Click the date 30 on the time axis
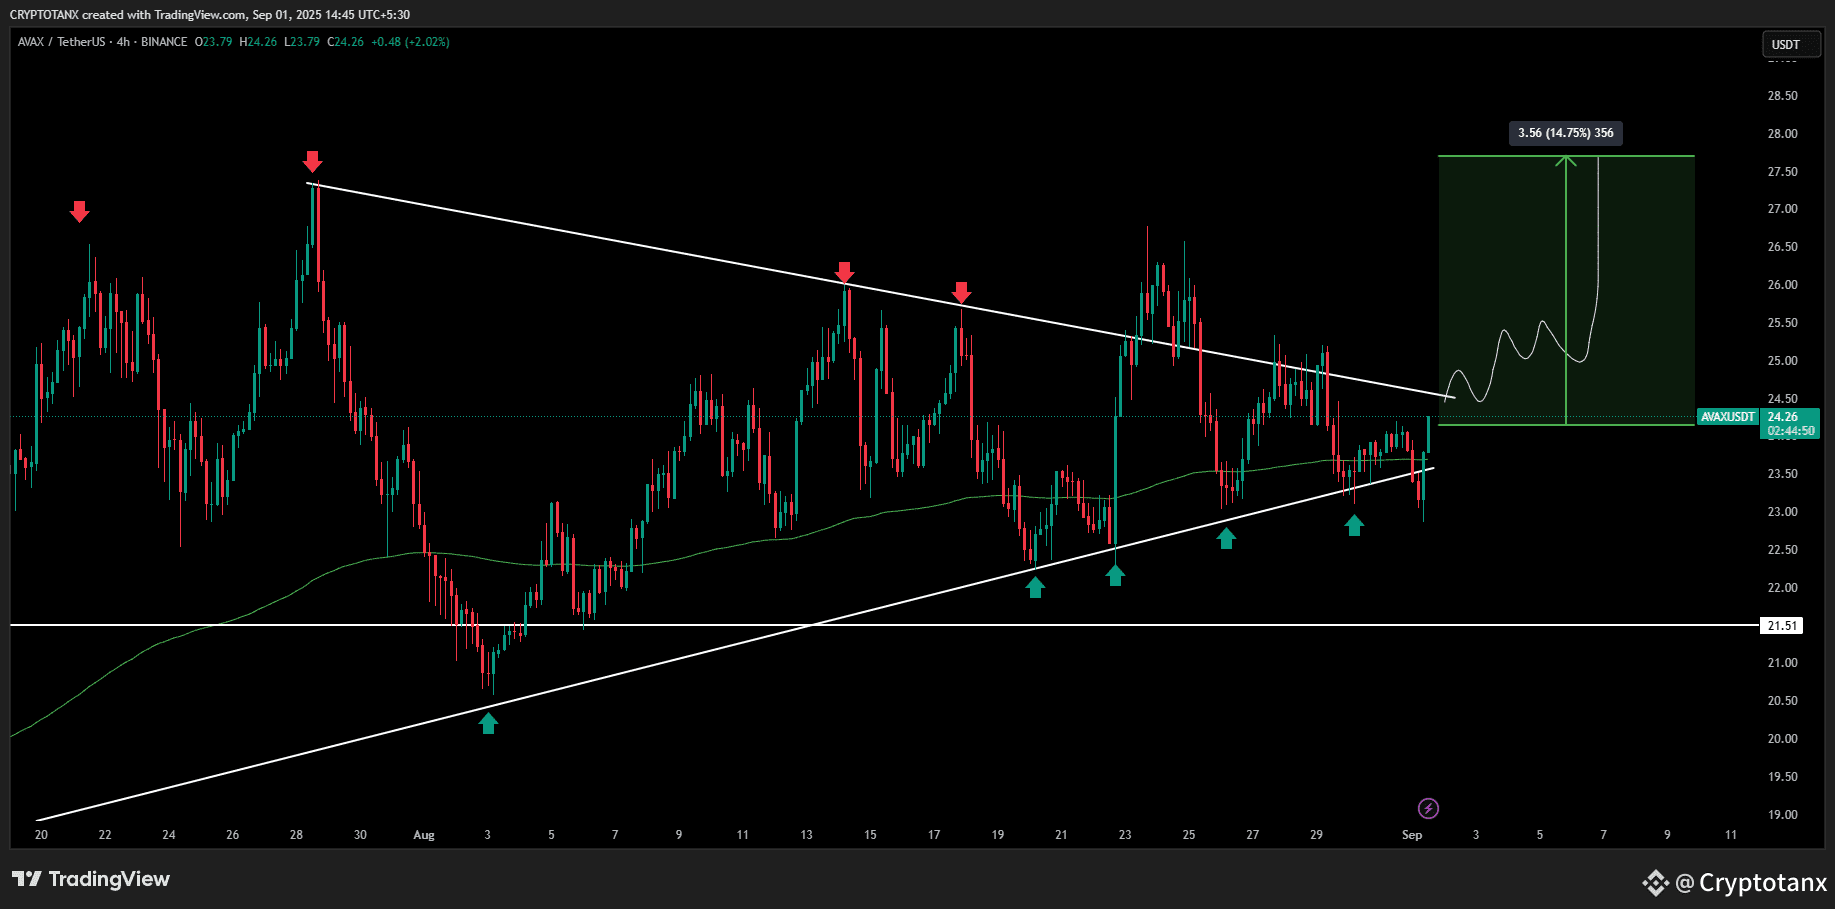This screenshot has height=909, width=1835. point(360,835)
